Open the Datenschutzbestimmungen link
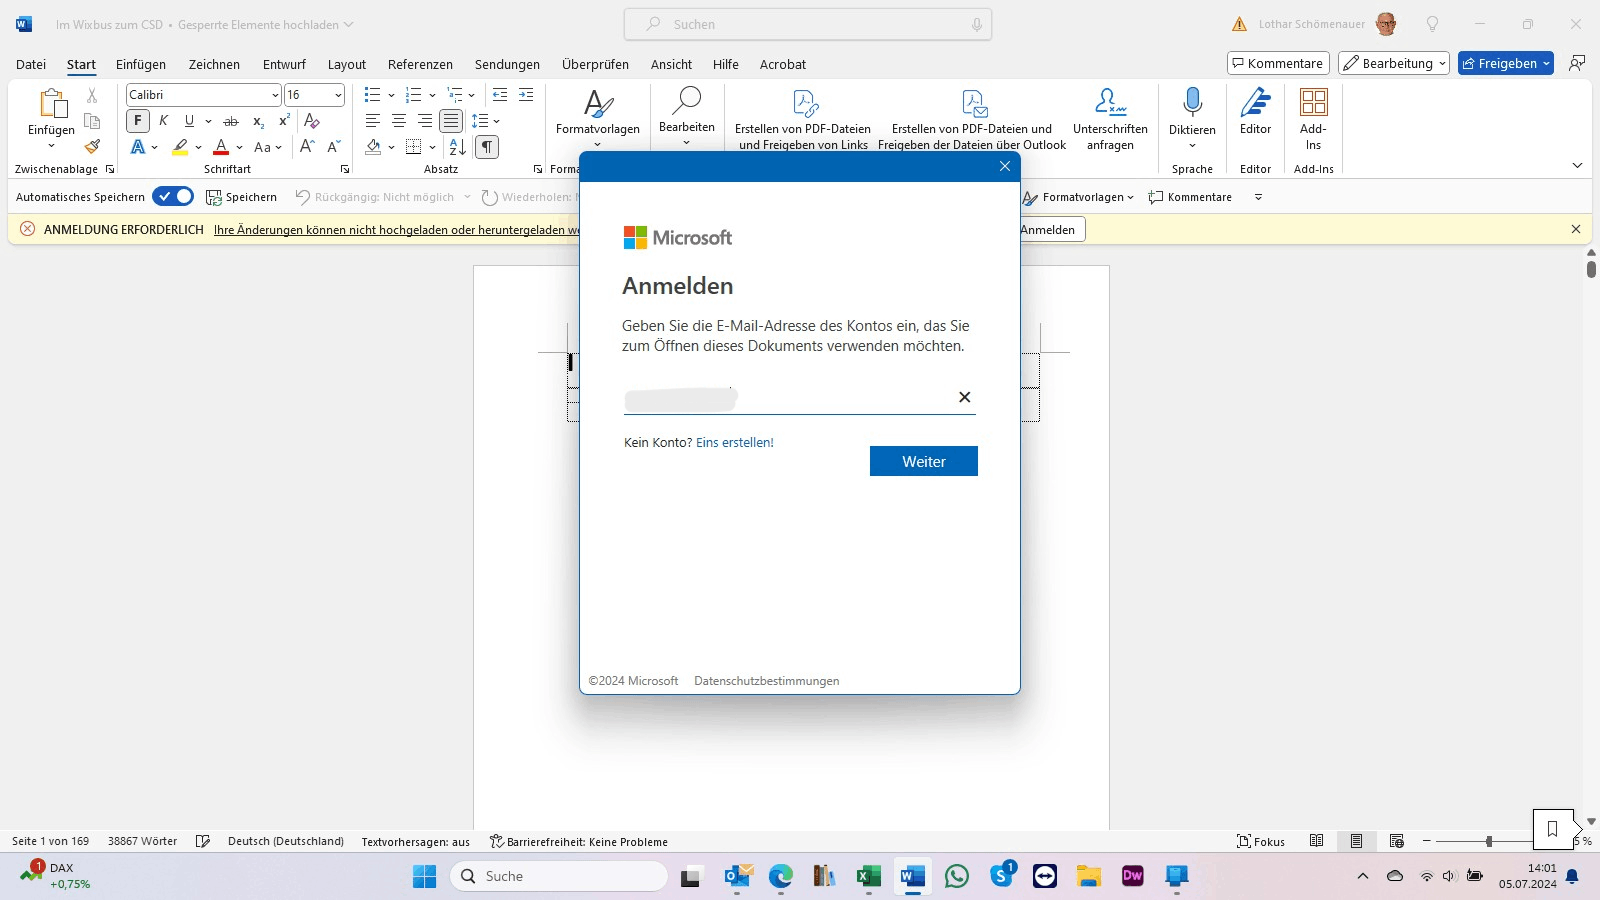The width and height of the screenshot is (1600, 900). 767,681
